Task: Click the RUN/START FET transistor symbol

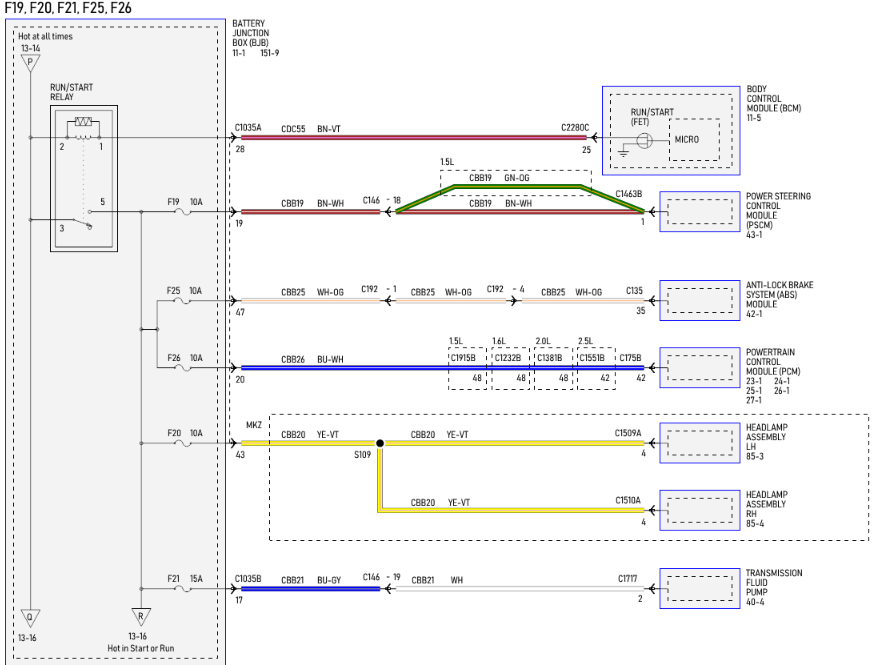Action: pyautogui.click(x=645, y=140)
